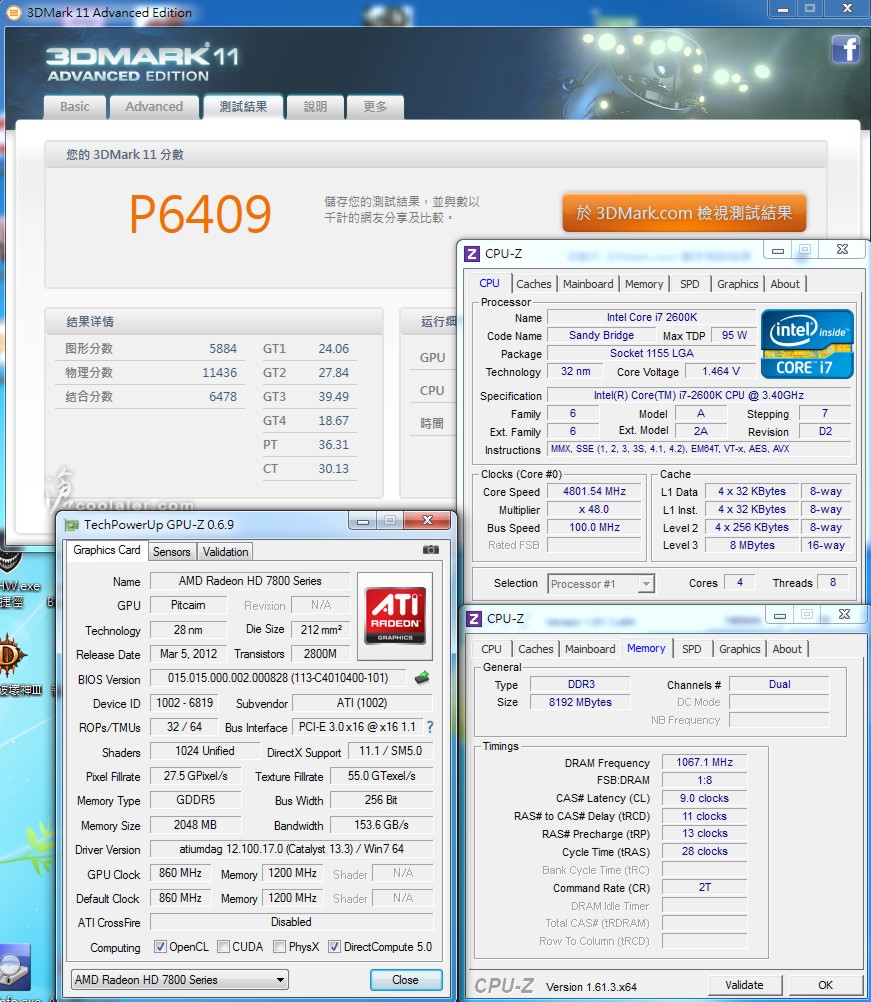Screen dimensions: 871x1002
Task: Click the physics score value 11436
Action: pyautogui.click(x=219, y=373)
